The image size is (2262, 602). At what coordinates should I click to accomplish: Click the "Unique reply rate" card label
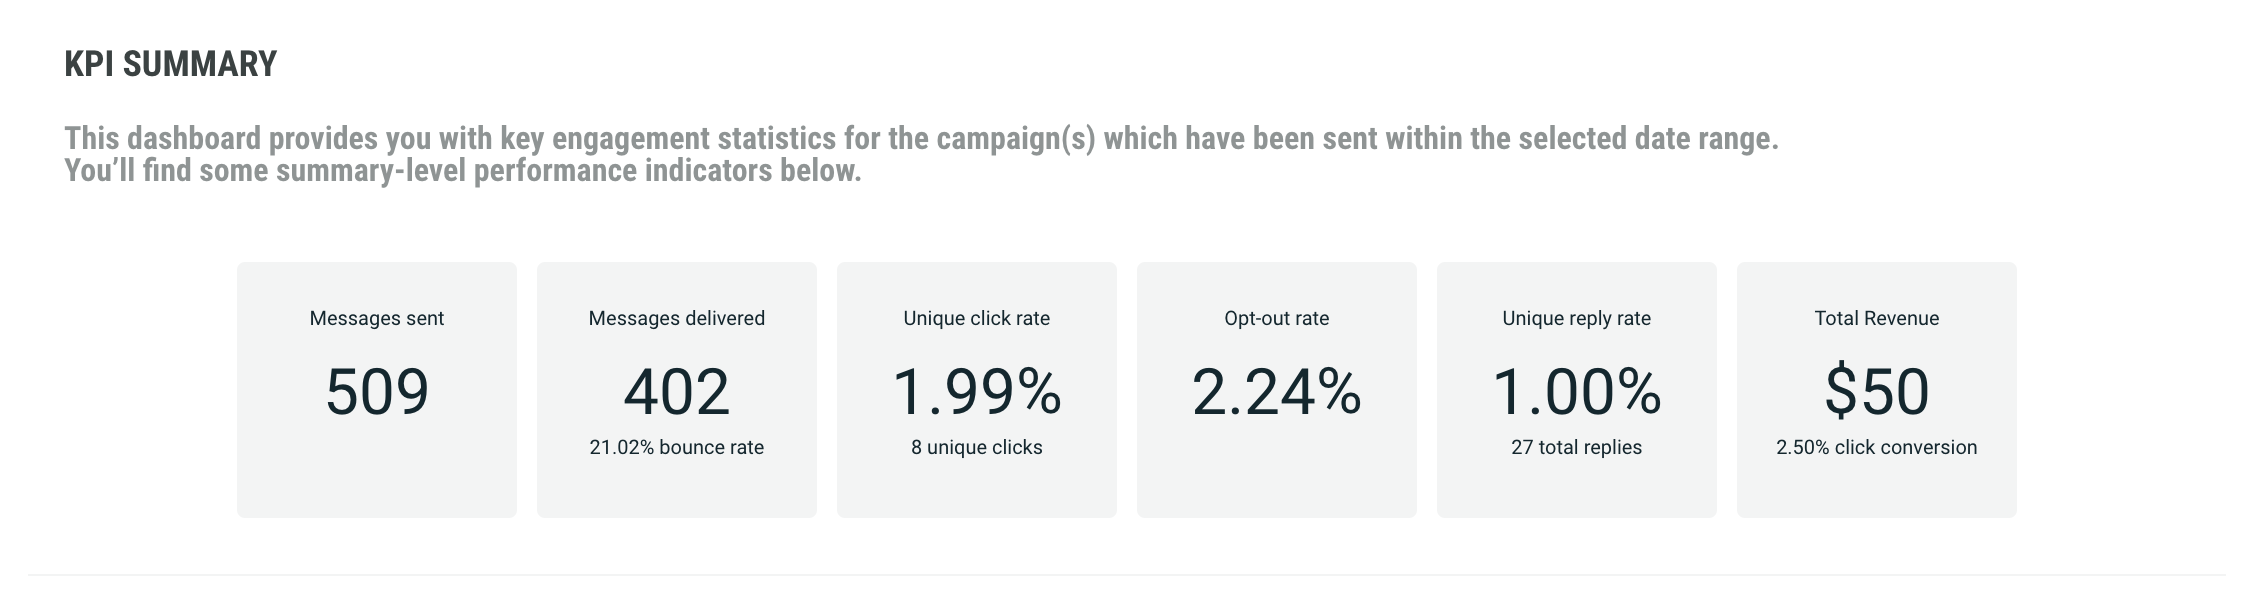pyautogui.click(x=1576, y=318)
